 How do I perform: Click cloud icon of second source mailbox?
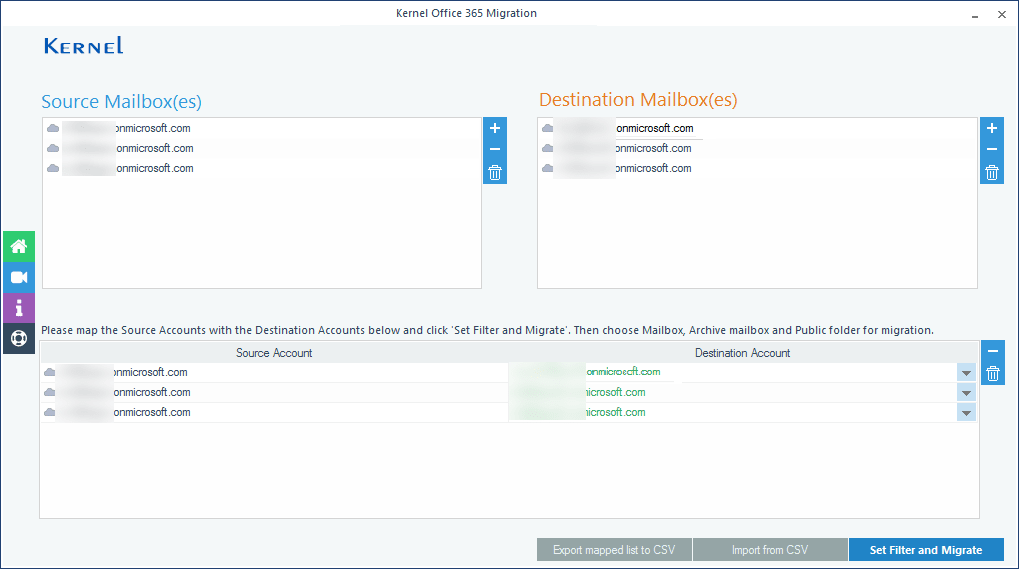point(53,149)
